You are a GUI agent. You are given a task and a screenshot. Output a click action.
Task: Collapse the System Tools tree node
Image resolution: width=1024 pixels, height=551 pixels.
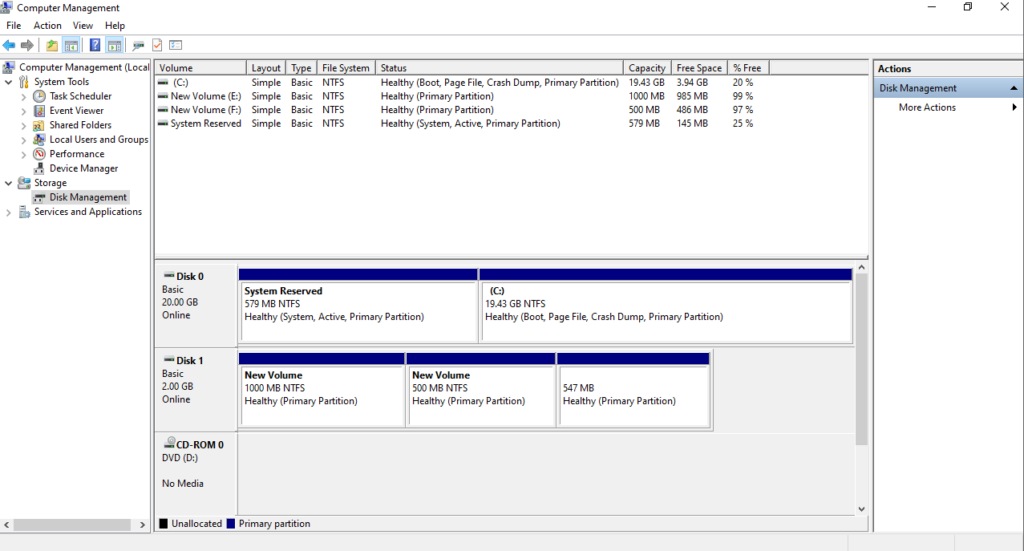click(8, 82)
